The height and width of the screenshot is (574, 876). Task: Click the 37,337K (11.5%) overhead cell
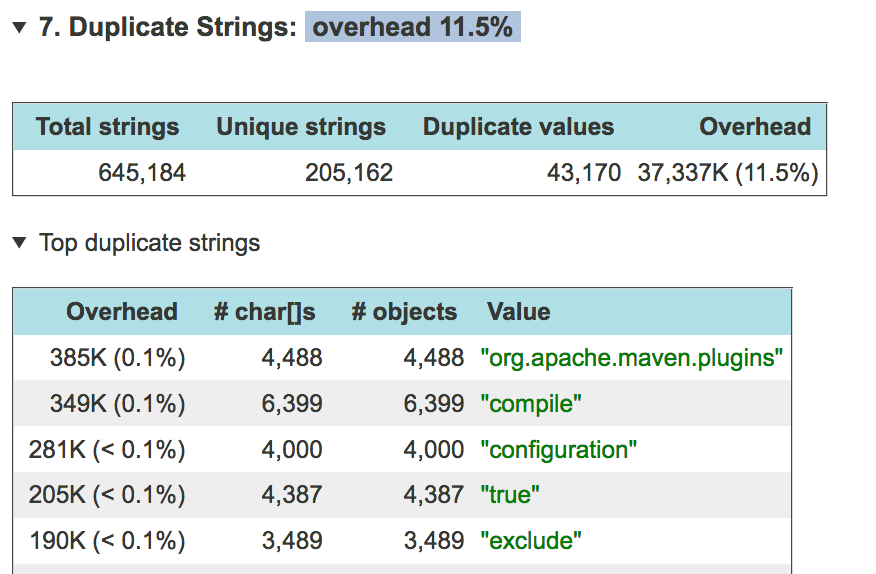coord(728,173)
